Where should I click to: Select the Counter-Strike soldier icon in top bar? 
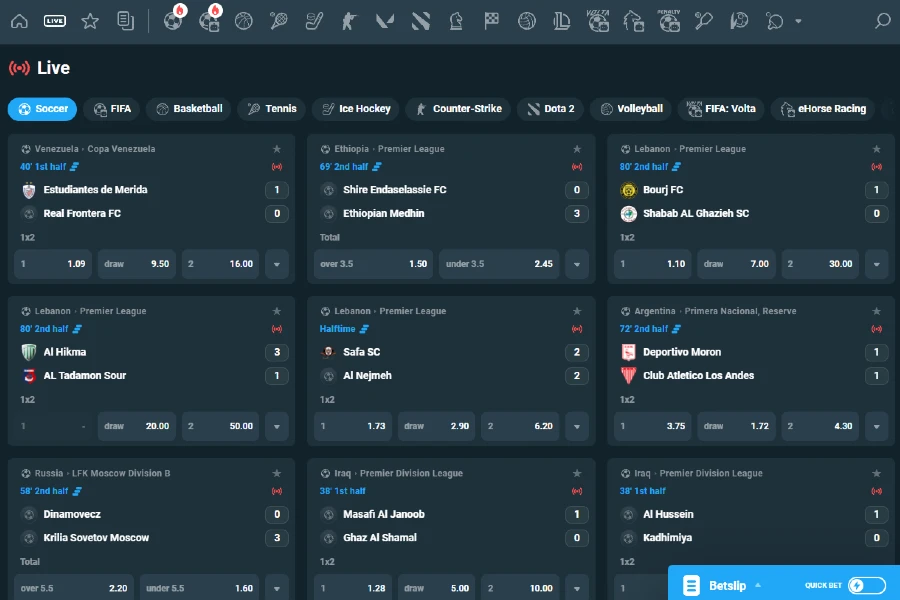(x=348, y=20)
